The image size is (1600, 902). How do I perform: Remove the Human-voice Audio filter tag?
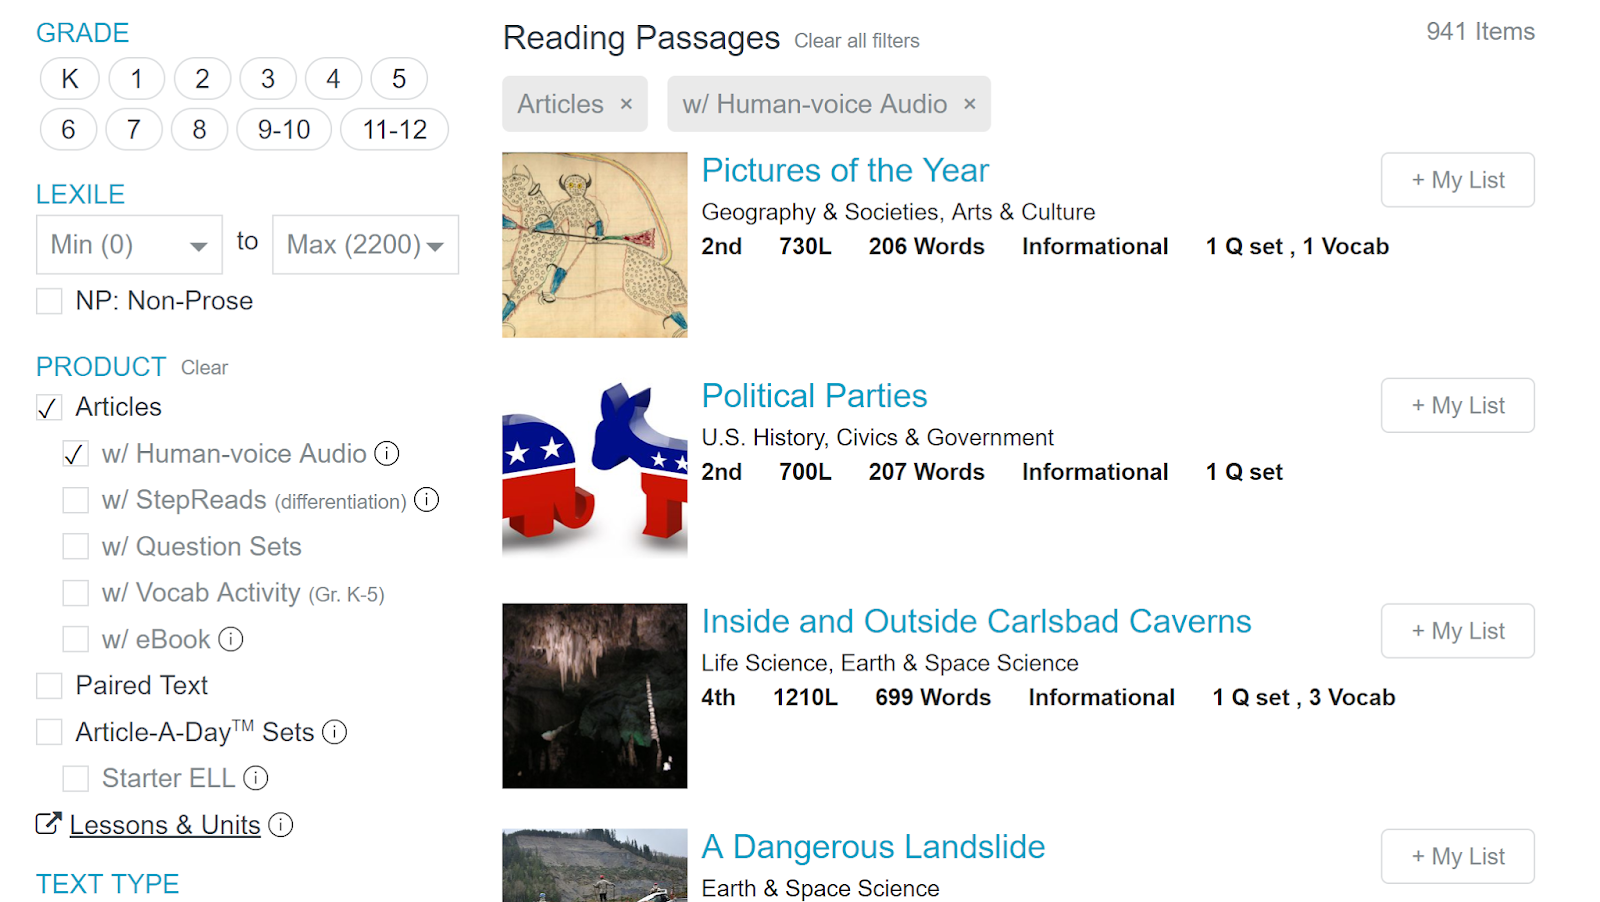[x=969, y=104]
